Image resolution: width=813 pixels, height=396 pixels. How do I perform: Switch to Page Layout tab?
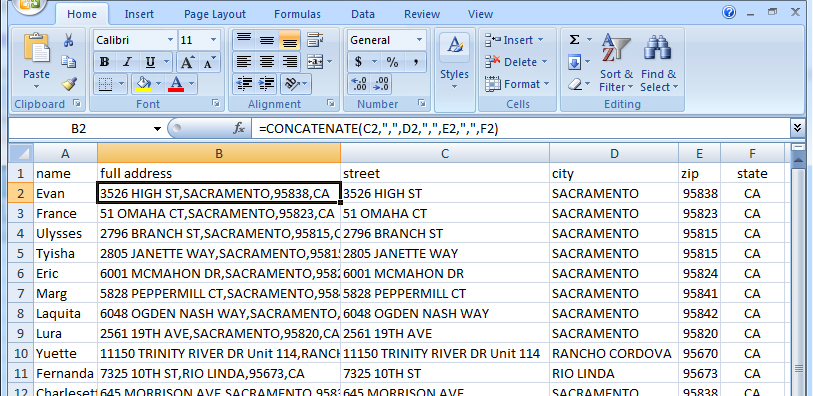point(215,15)
